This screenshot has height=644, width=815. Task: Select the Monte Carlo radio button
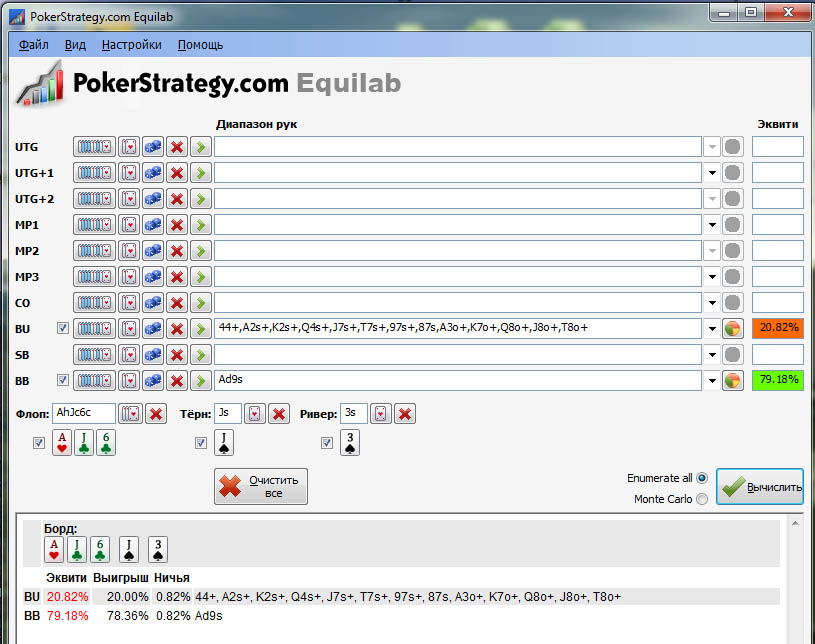(x=702, y=499)
